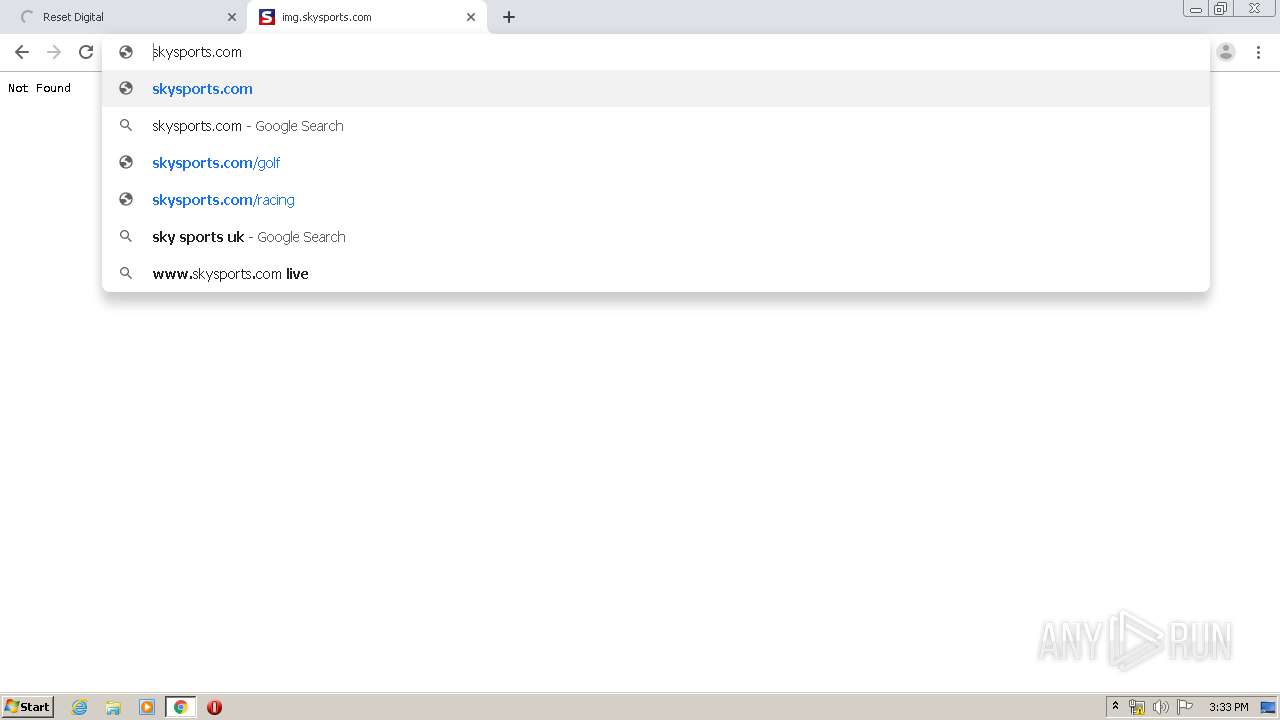Open the three-dot Chrome menu
This screenshot has height=720, width=1280.
point(1258,52)
